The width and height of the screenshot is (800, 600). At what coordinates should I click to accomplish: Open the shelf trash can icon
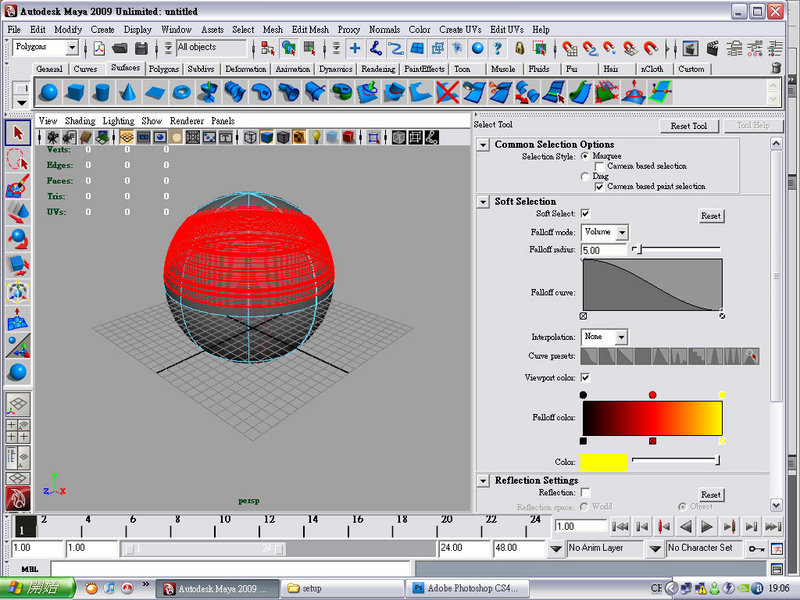coord(776,68)
